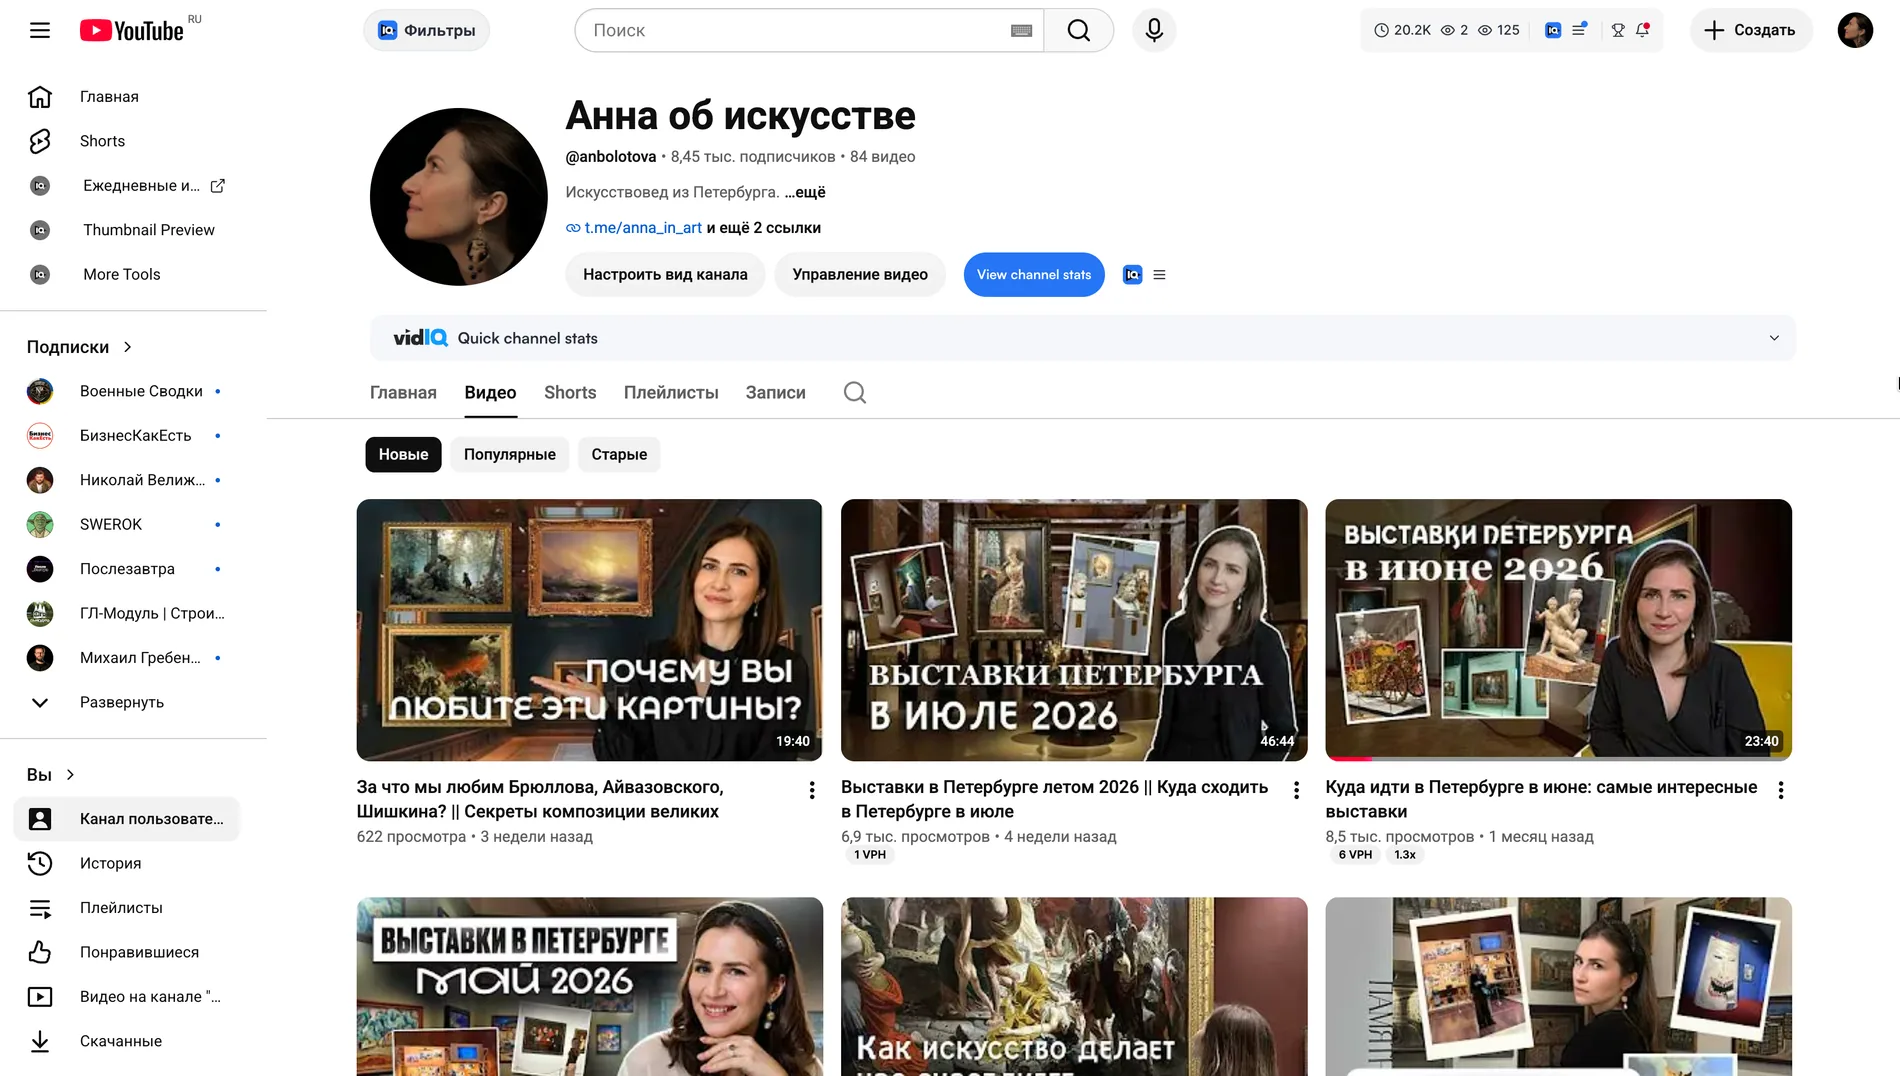The image size is (1900, 1076).
Task: Open ГЛ-Модуль | Строи... subscription
Action: point(127,613)
